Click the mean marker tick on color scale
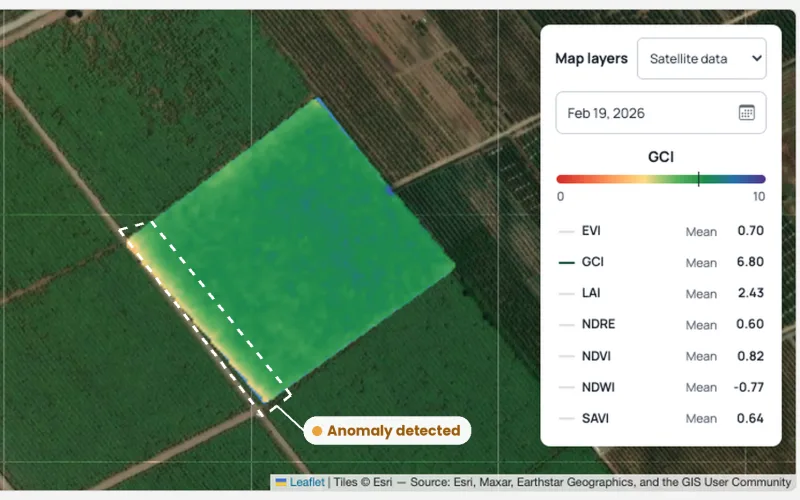This screenshot has height=500, width=800. [x=698, y=179]
